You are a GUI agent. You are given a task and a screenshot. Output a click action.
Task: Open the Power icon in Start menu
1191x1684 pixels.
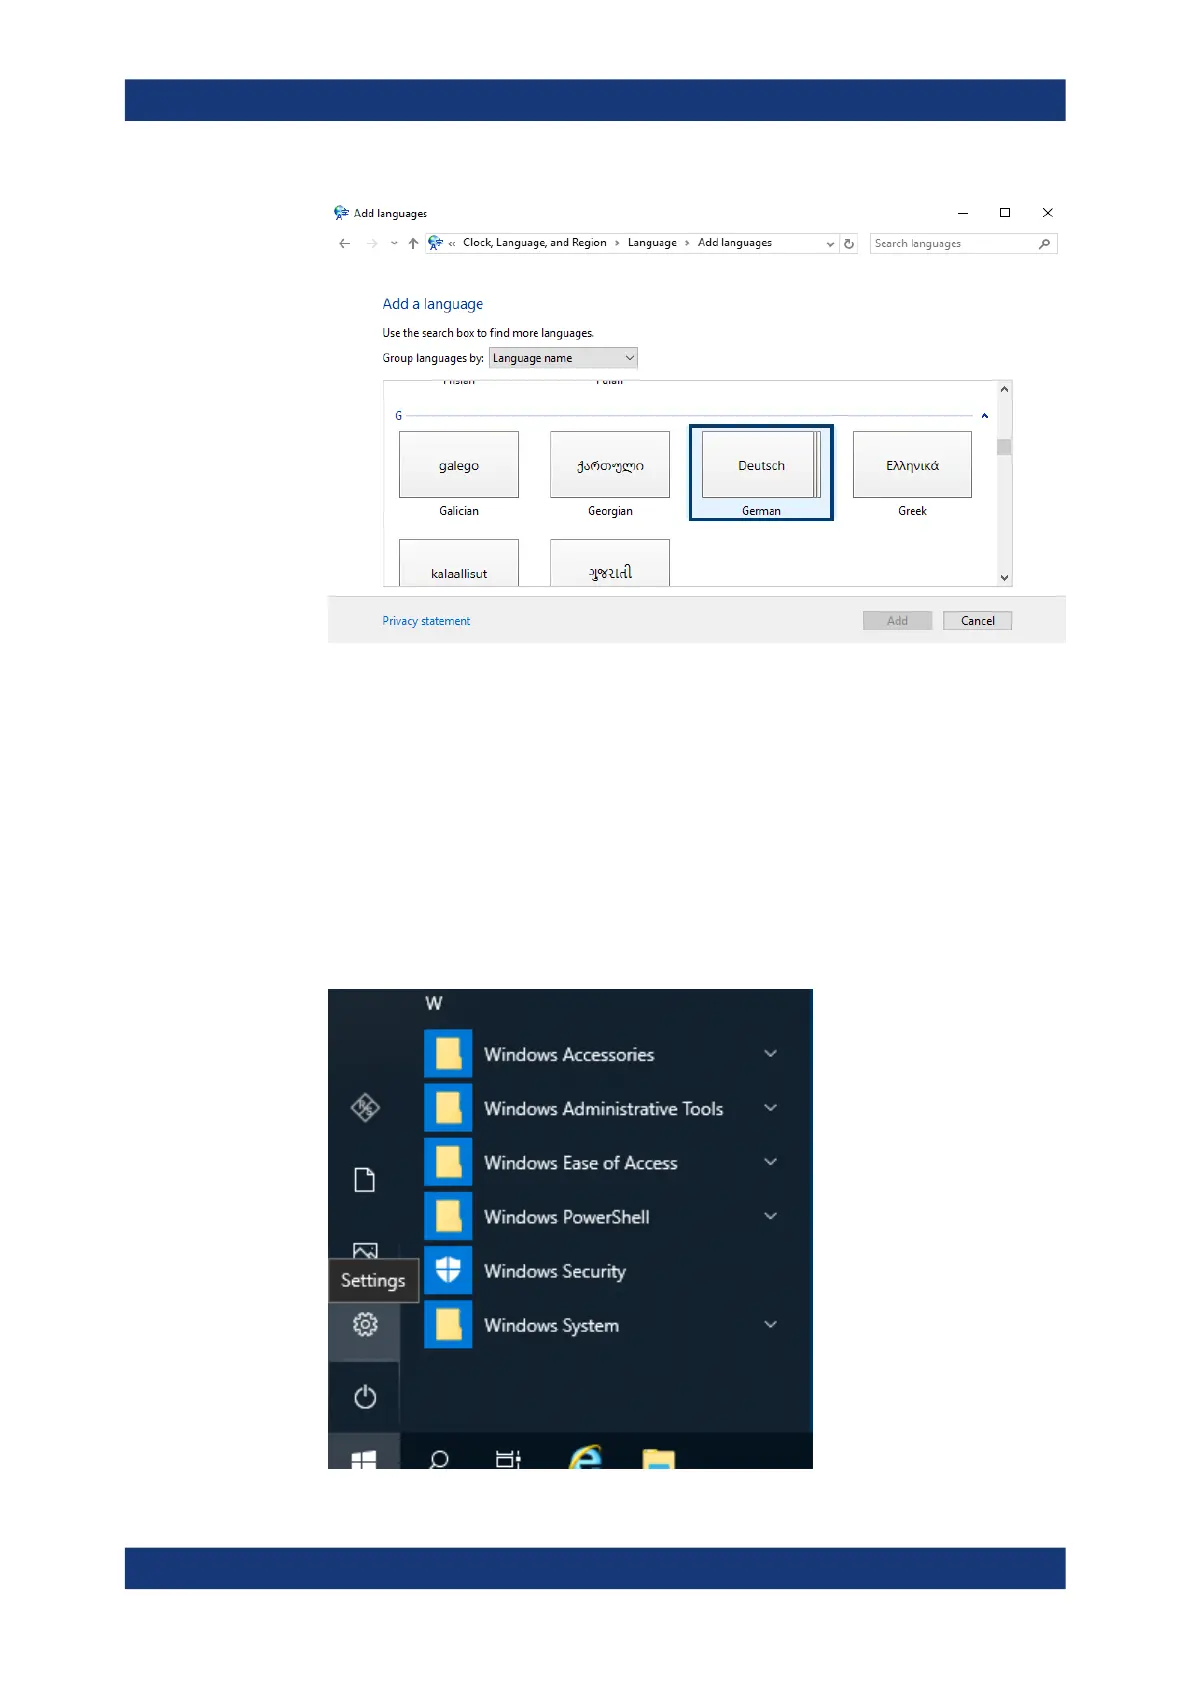(x=365, y=1397)
